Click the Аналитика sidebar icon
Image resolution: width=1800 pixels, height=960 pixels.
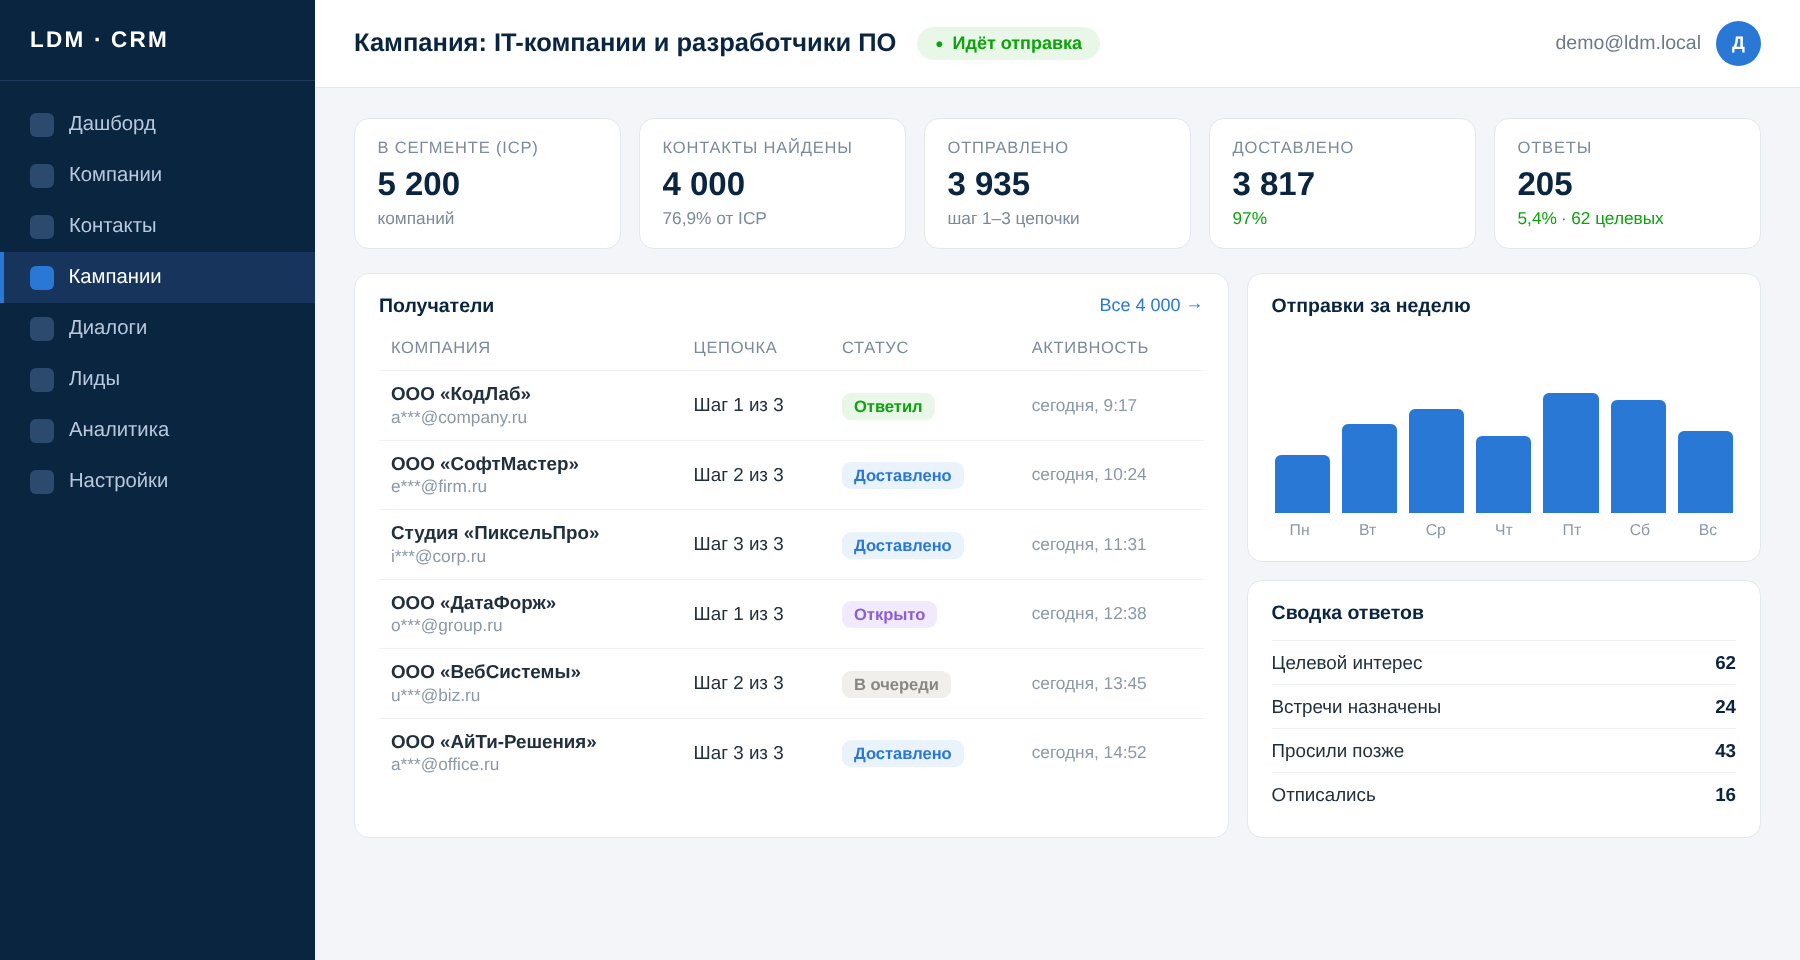pyautogui.click(x=42, y=431)
